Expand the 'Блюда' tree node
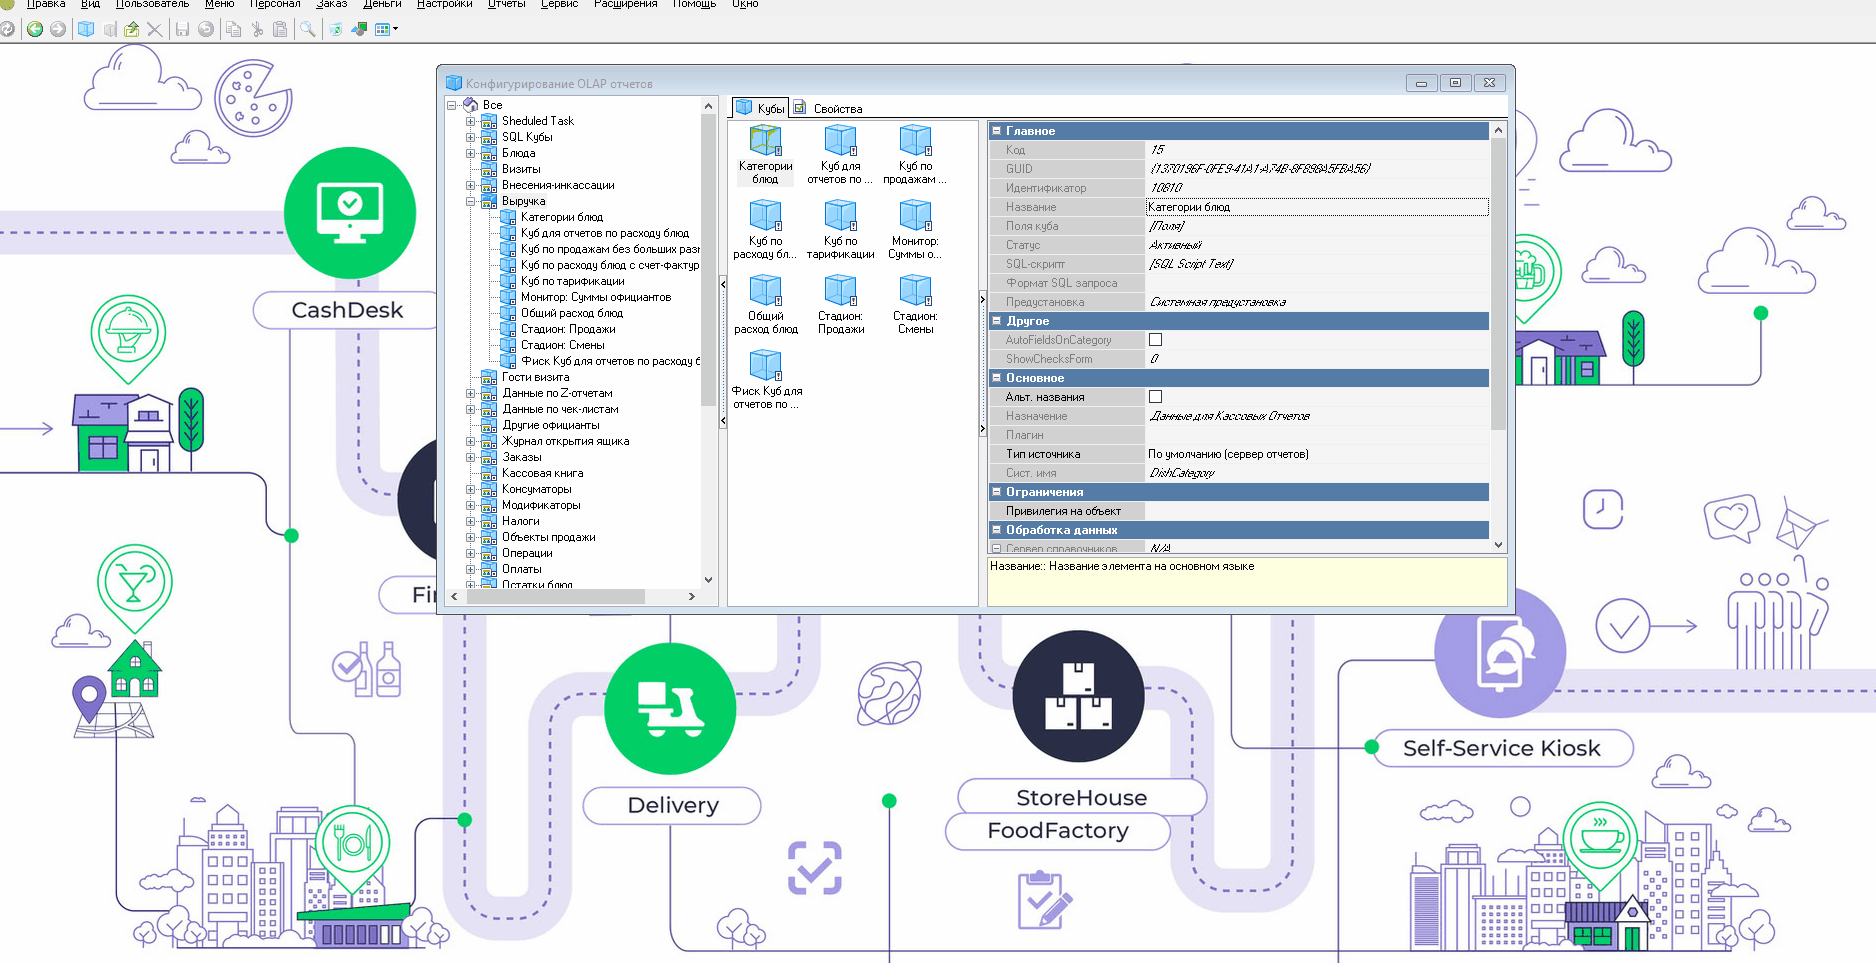 tap(470, 153)
